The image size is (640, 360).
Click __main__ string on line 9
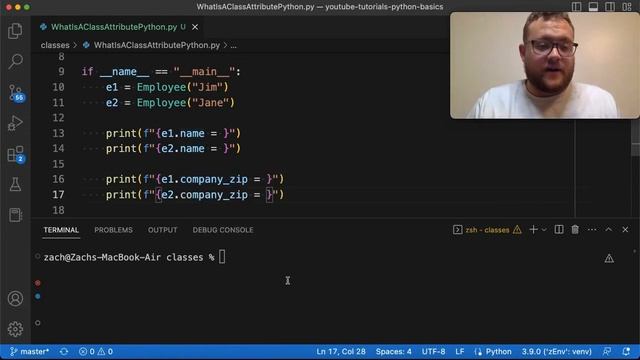tap(204, 72)
